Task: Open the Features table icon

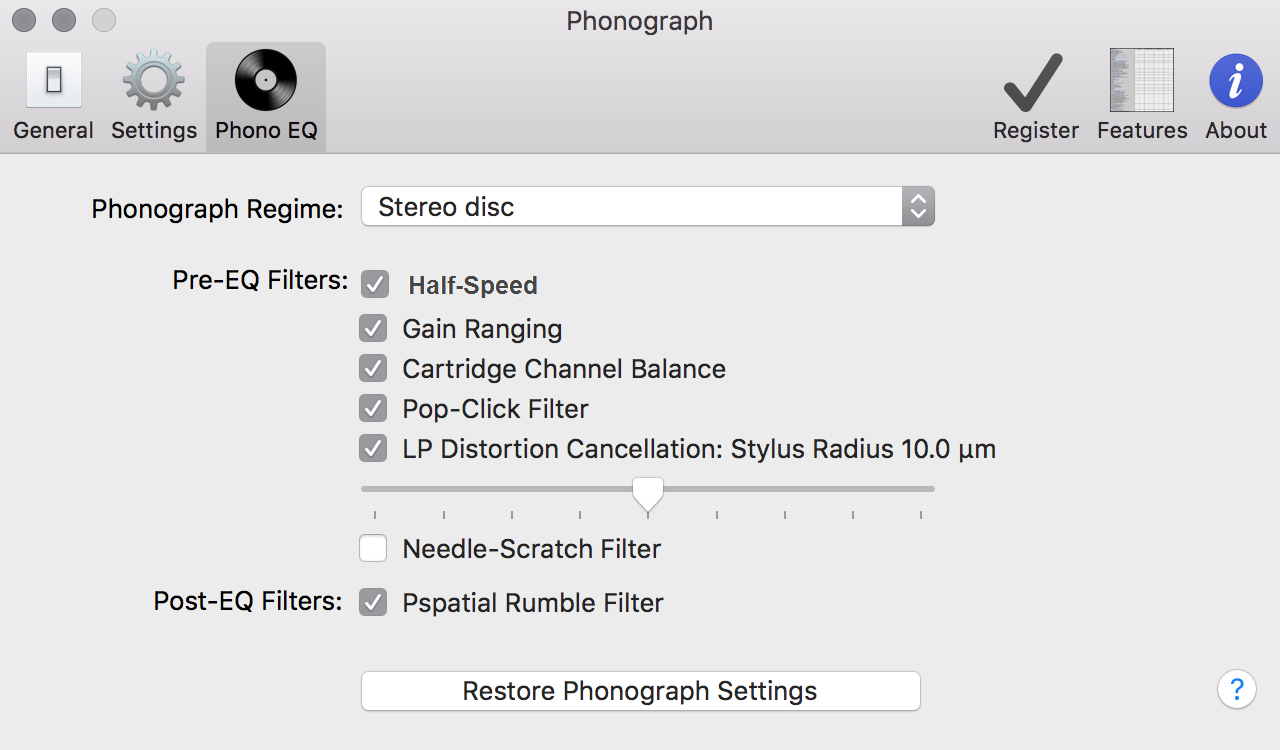Action: coord(1142,97)
